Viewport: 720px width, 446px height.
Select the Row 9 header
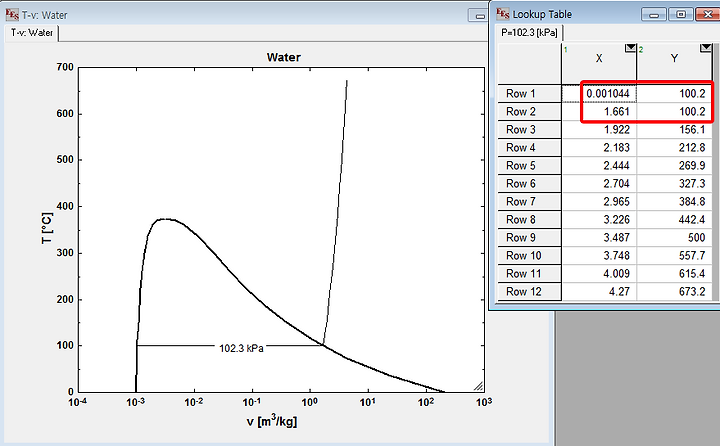(x=529, y=237)
